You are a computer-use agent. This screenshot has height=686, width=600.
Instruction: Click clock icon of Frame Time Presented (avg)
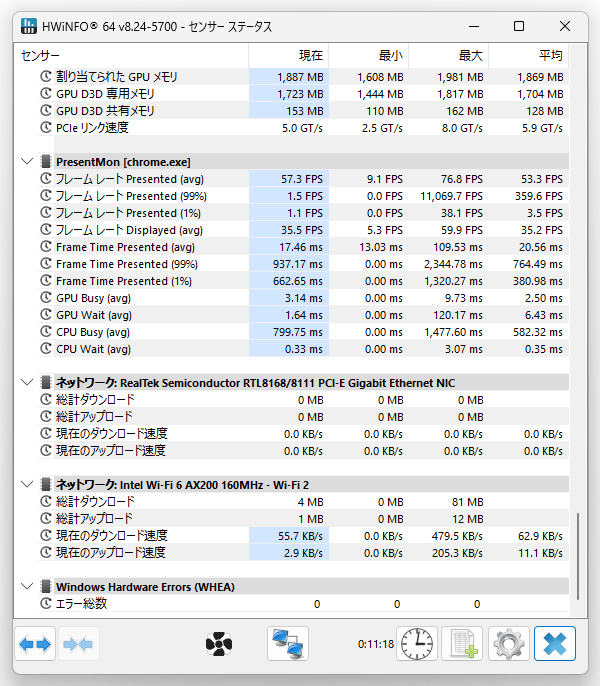(46, 247)
